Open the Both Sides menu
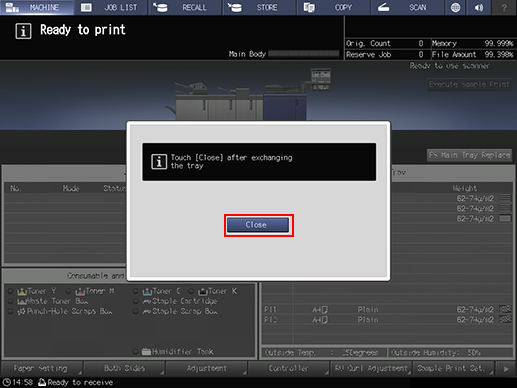This screenshot has height=388, width=517. (x=124, y=368)
